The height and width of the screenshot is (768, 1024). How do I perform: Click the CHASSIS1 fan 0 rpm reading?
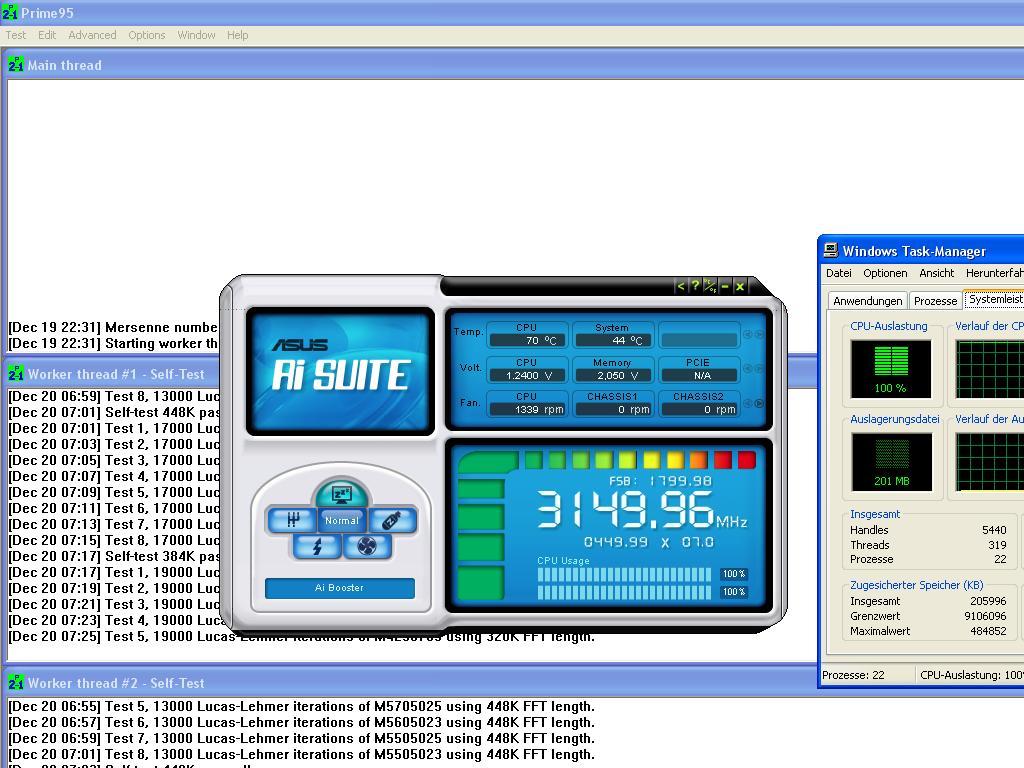(613, 409)
